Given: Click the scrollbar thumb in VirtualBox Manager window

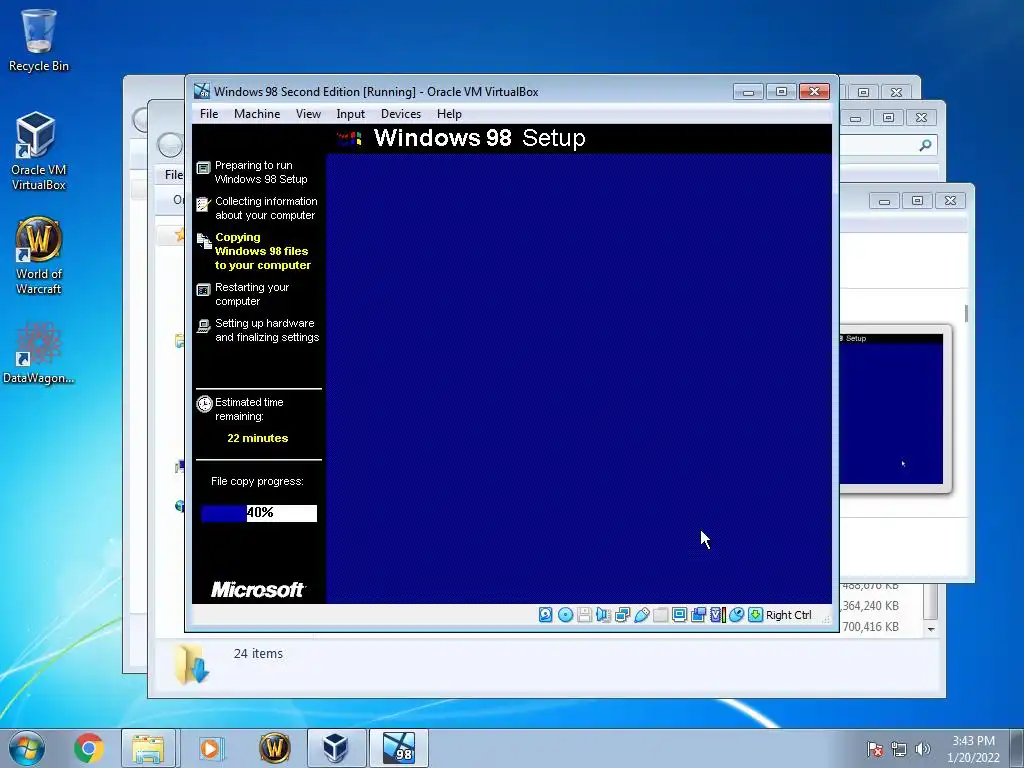Looking at the screenshot, I should (966, 313).
